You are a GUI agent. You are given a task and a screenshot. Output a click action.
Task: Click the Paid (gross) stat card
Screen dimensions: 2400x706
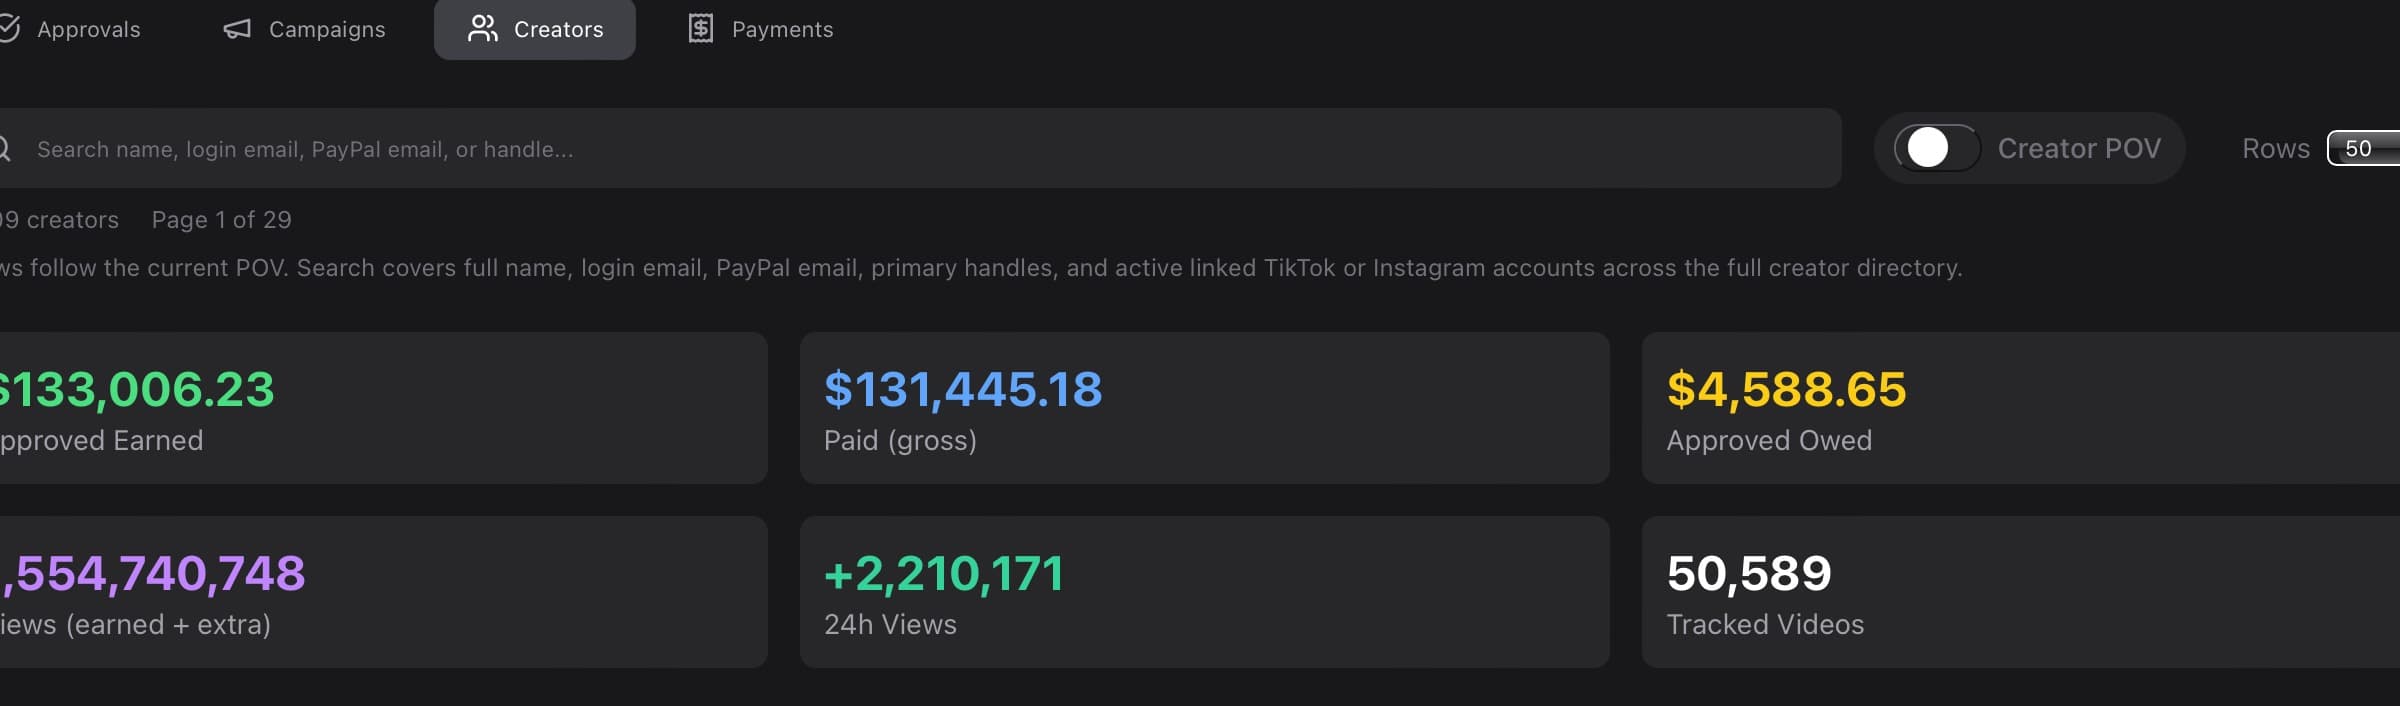pyautogui.click(x=1204, y=408)
